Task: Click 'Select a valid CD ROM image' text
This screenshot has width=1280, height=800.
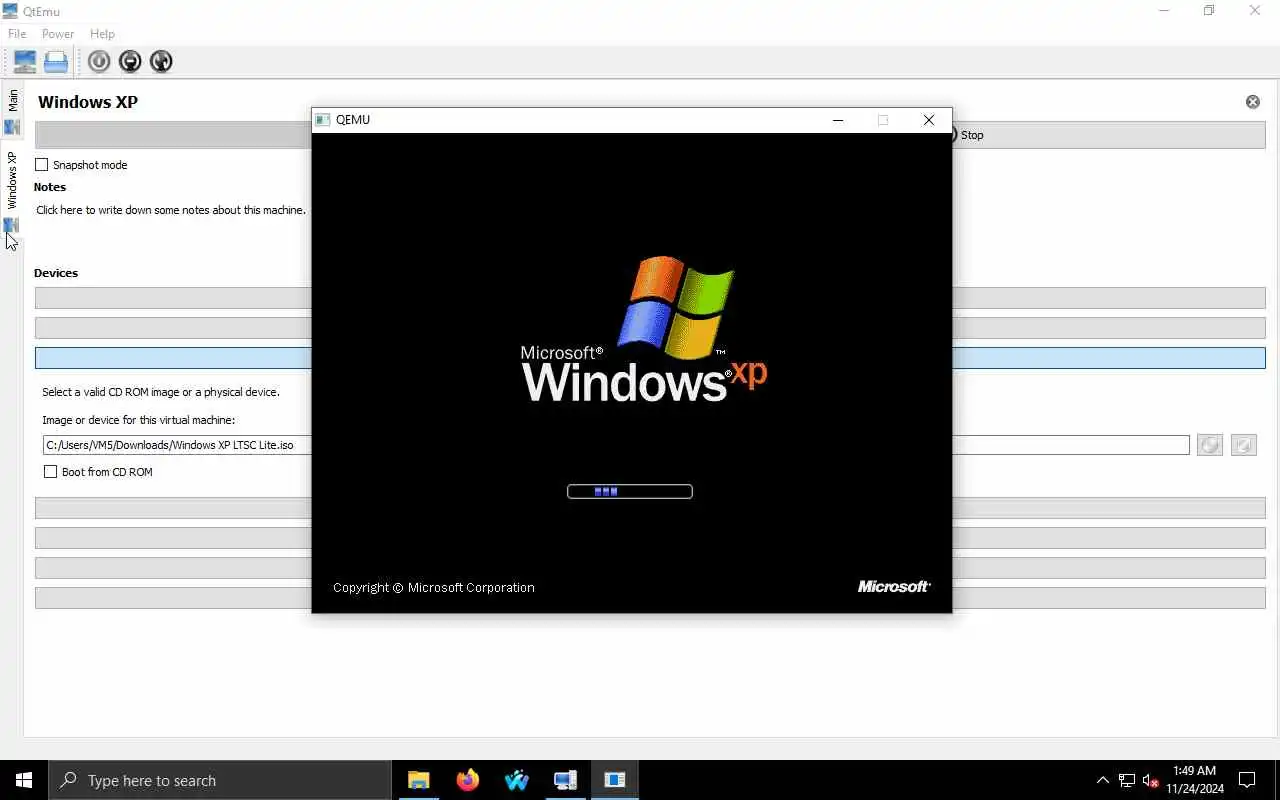Action: click(161, 392)
